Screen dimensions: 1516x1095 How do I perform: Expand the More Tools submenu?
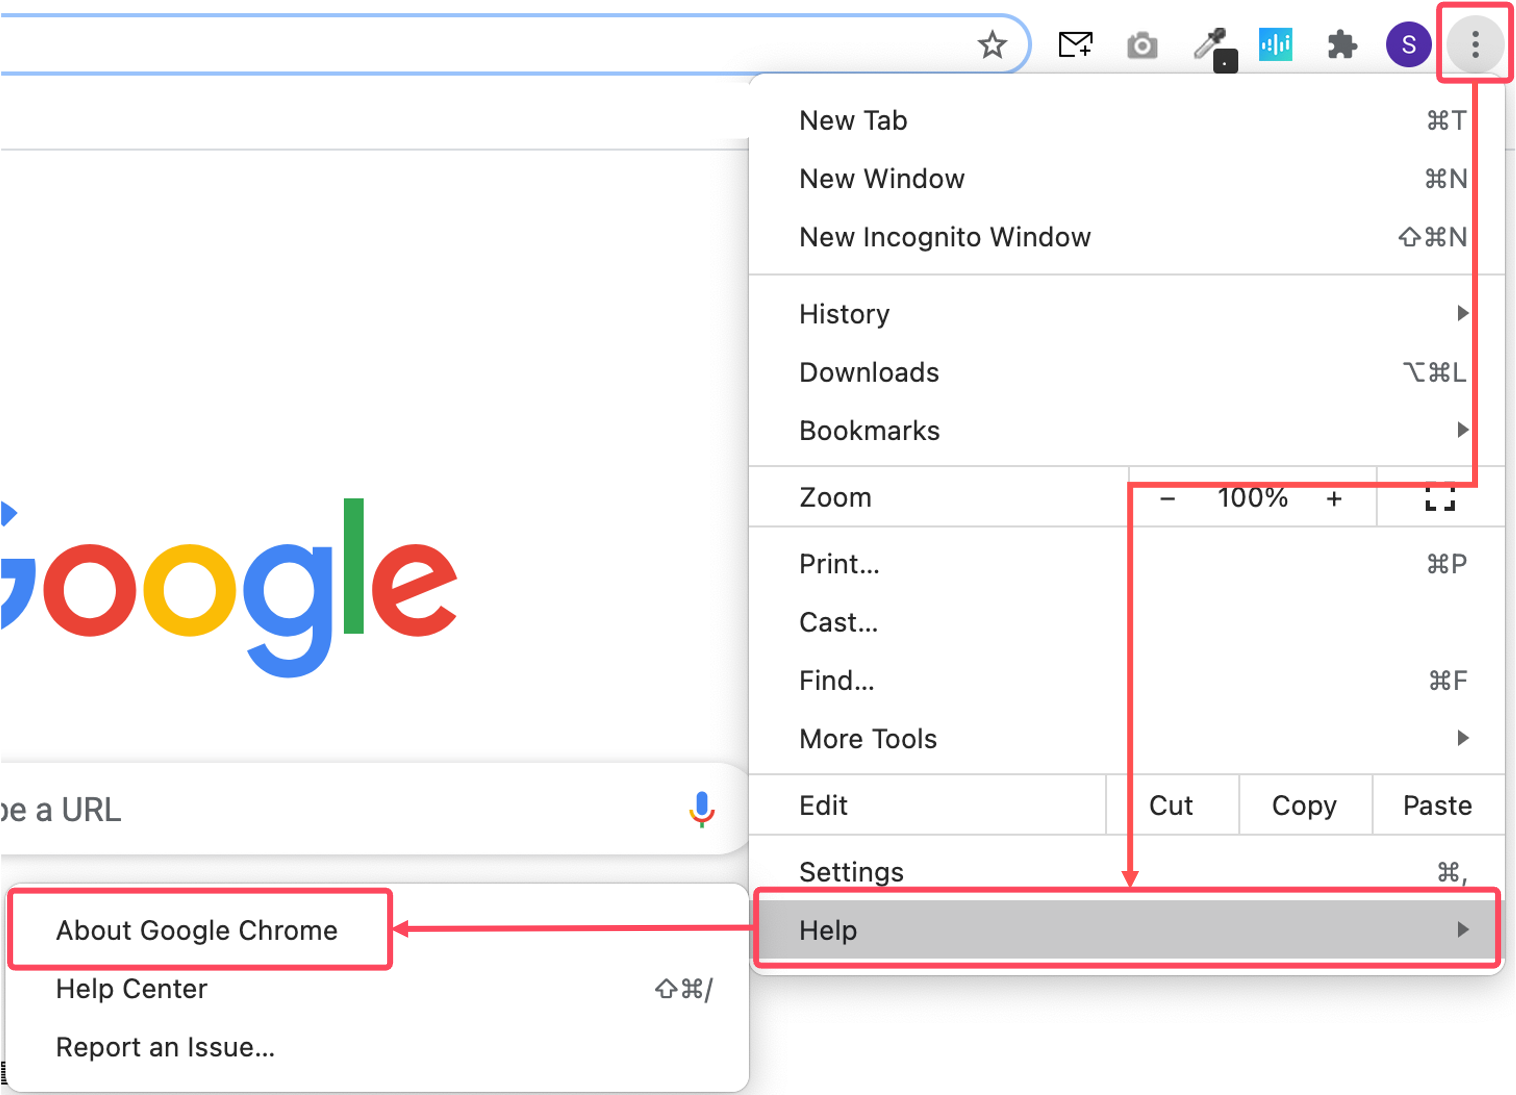tap(1127, 739)
